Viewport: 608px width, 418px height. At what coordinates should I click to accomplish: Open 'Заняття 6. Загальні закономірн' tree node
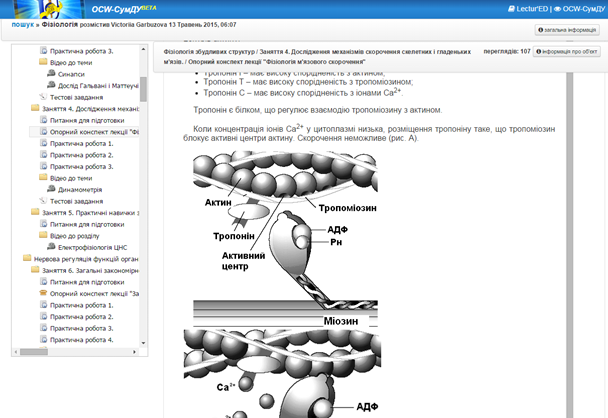click(90, 271)
